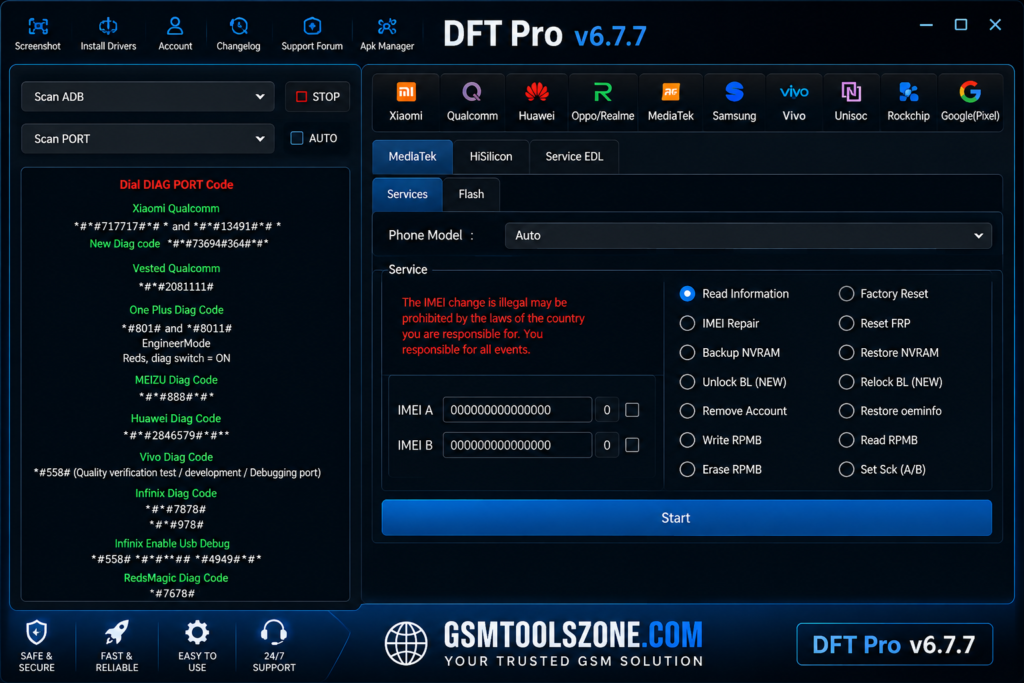Open the Account page
1024x683 pixels.
175,34
